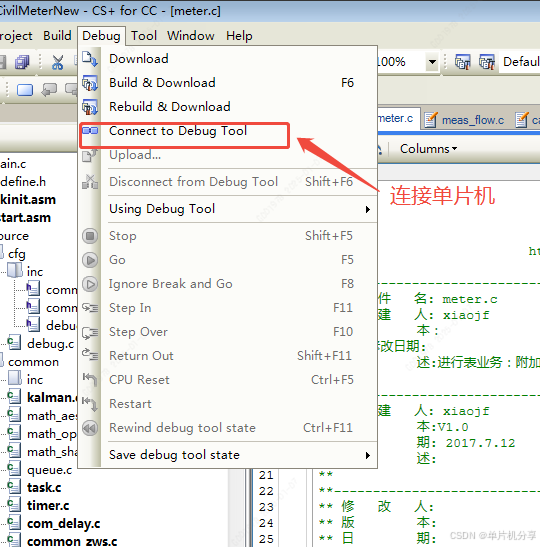Select the inc folder under common
The image size is (540, 547).
coord(35,380)
